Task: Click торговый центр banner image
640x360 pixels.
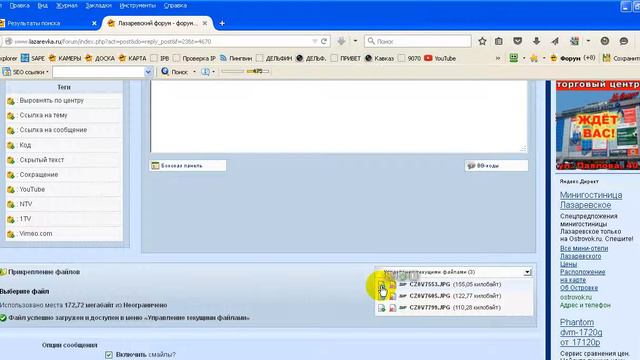Action: 598,126
